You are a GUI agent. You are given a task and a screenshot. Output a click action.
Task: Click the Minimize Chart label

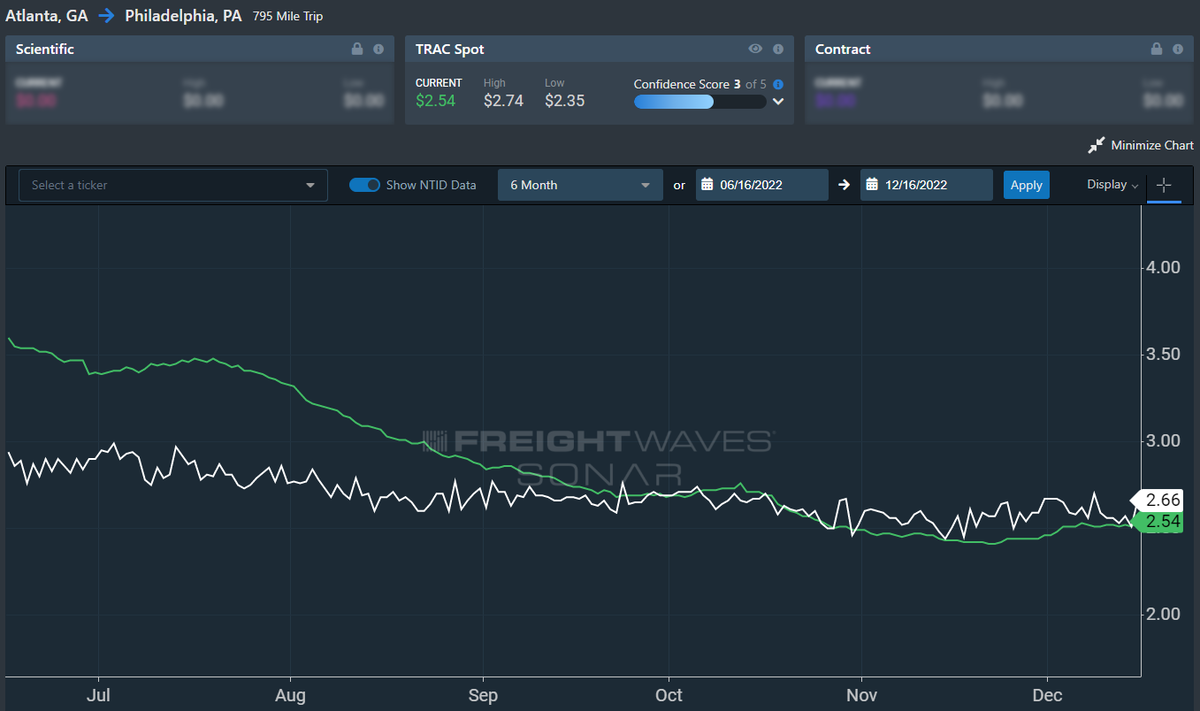coord(1152,146)
